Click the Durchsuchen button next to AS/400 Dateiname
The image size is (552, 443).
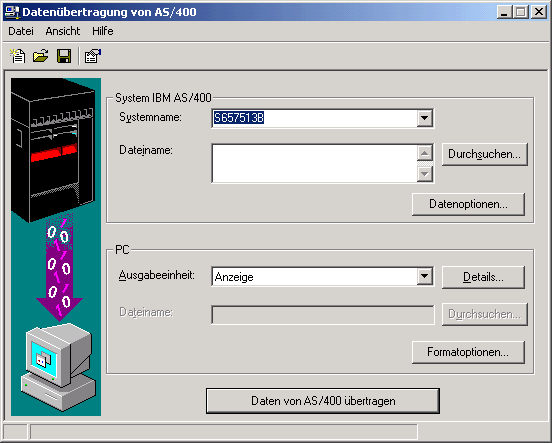(484, 154)
